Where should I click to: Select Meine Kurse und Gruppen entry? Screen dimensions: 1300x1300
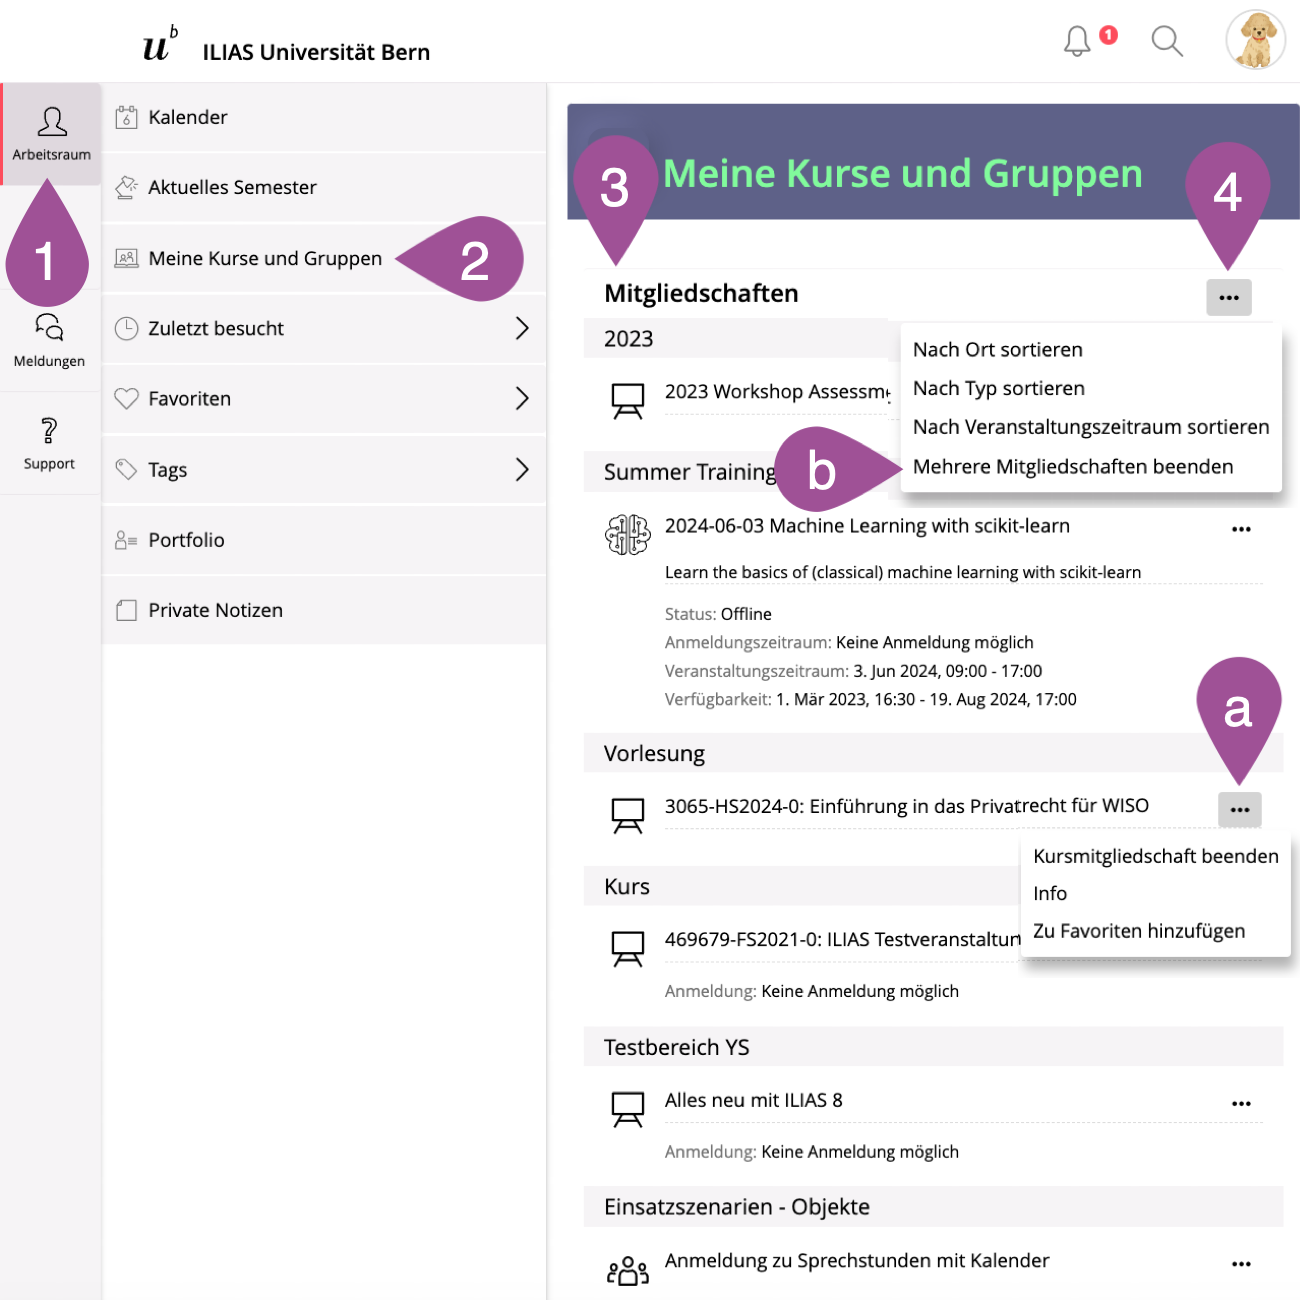[x=265, y=258]
